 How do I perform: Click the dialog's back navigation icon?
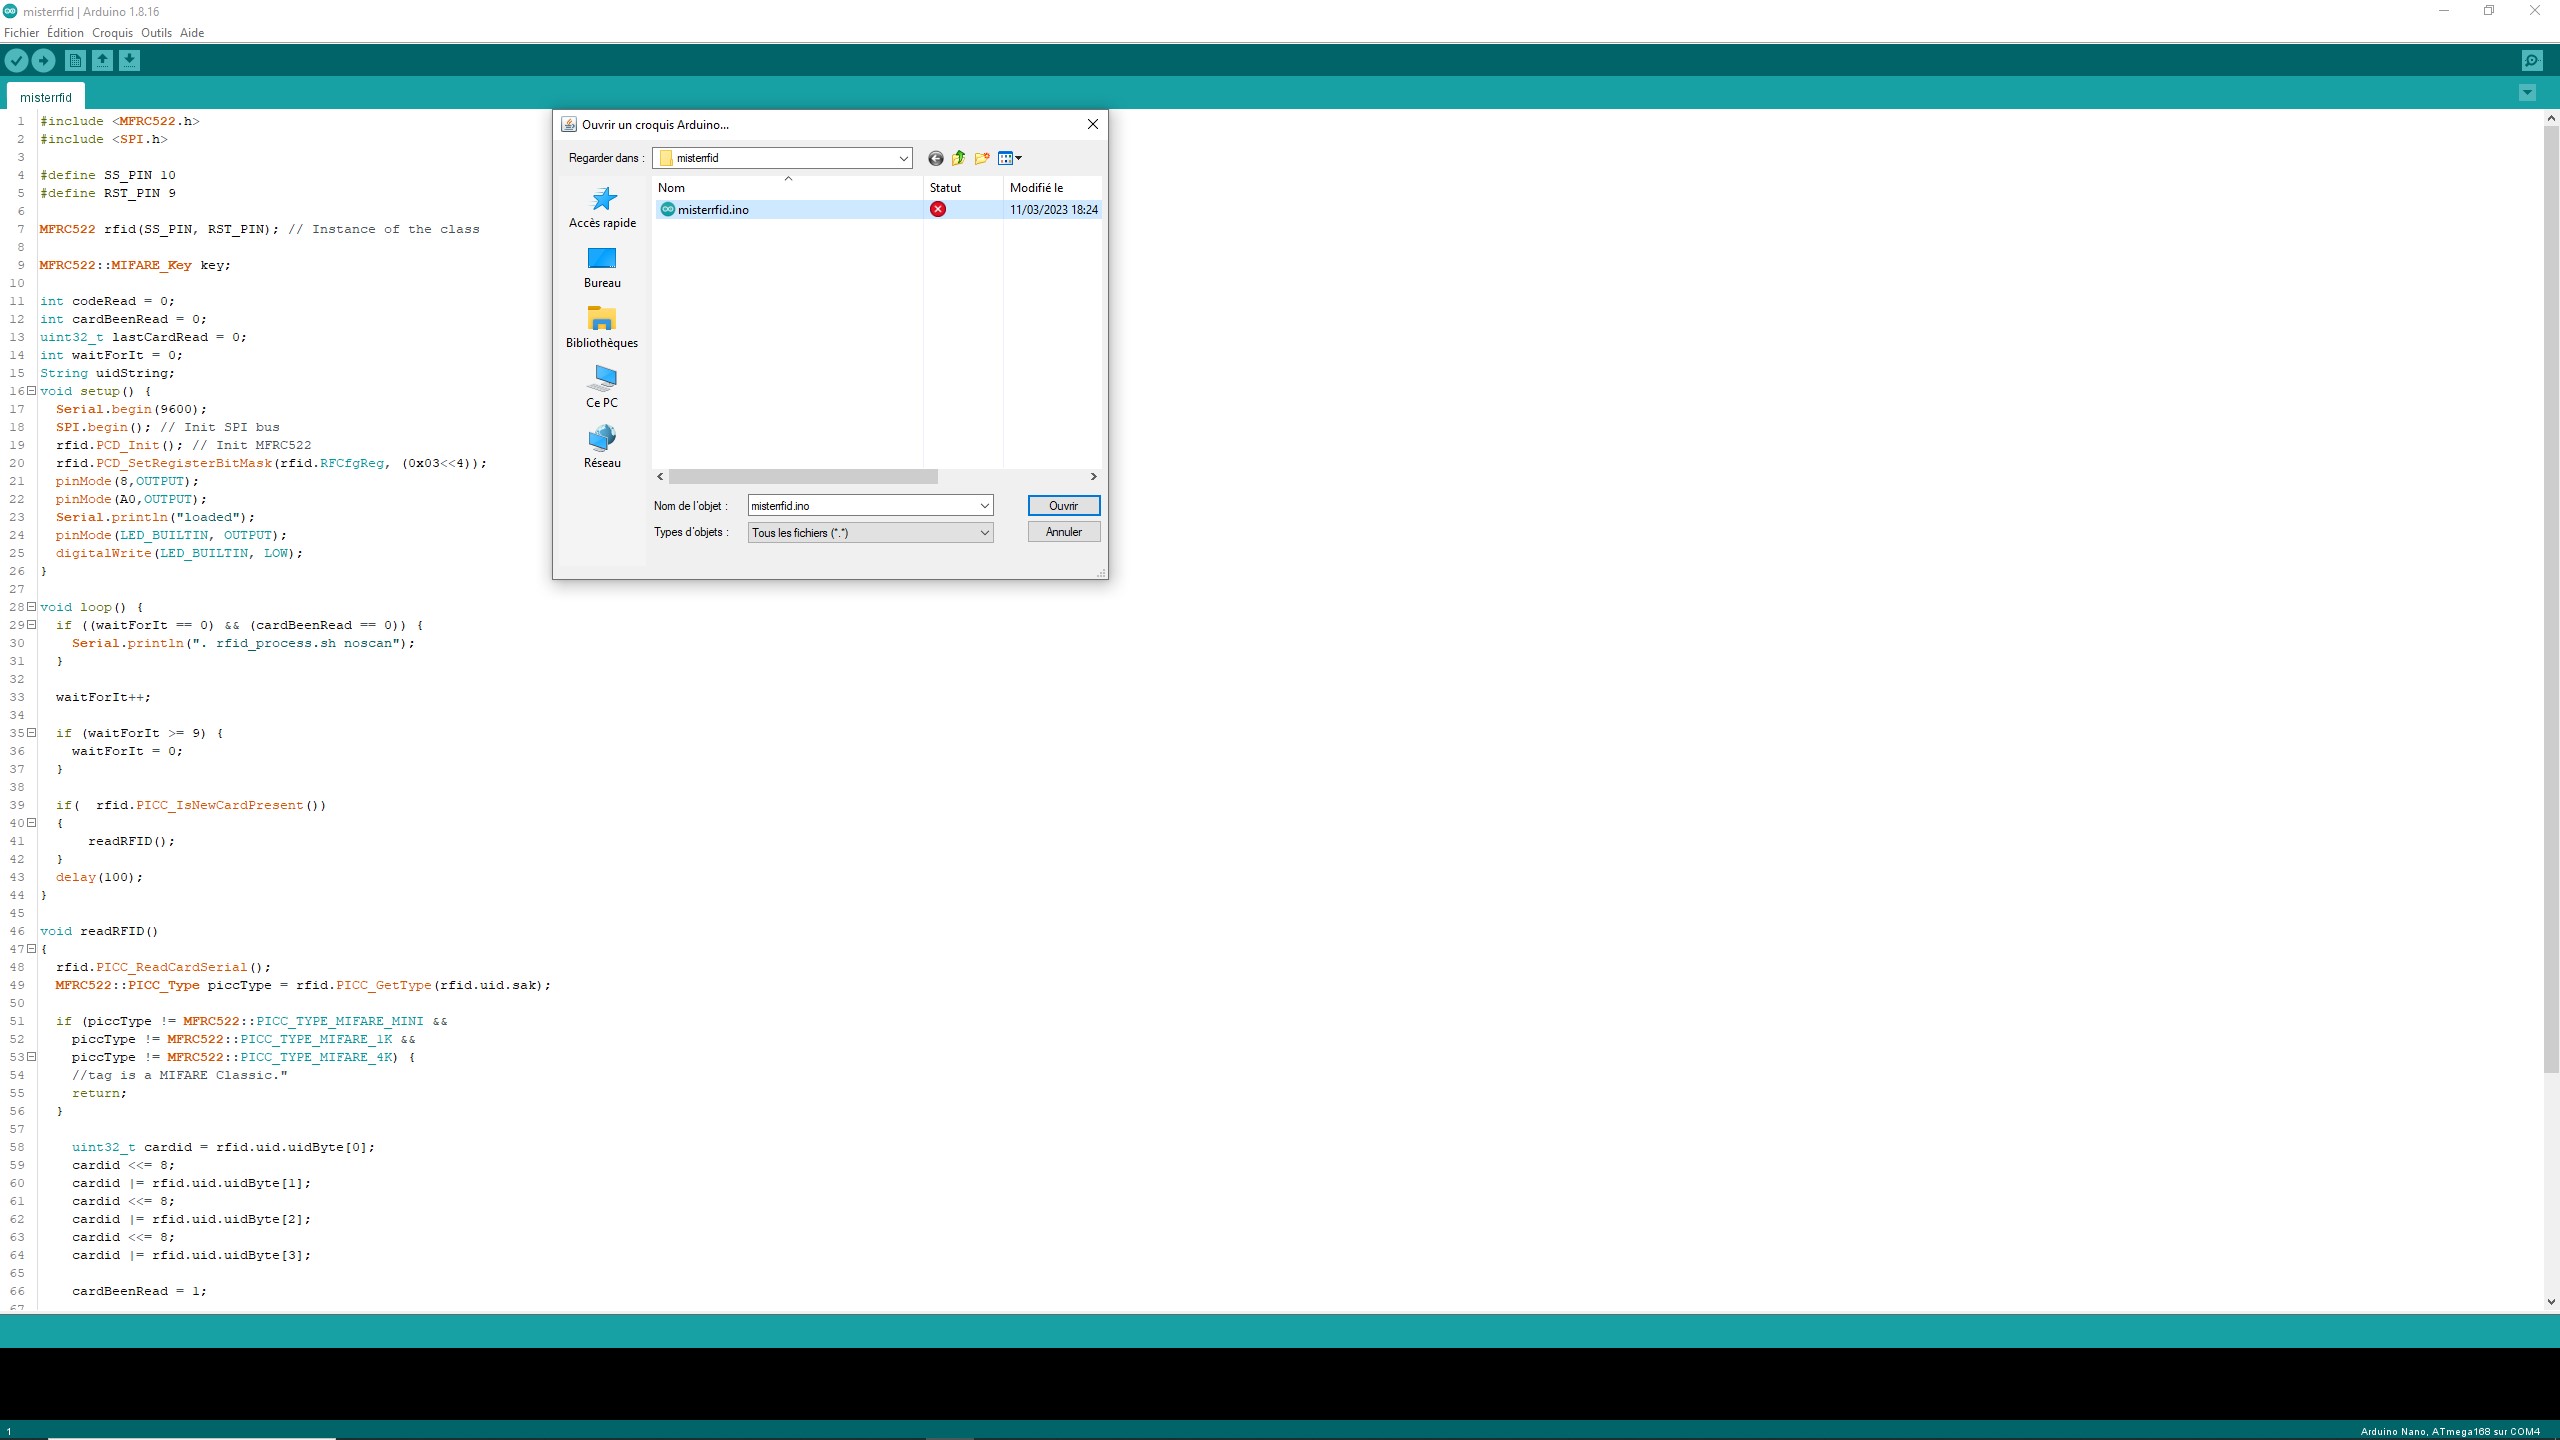pos(935,158)
